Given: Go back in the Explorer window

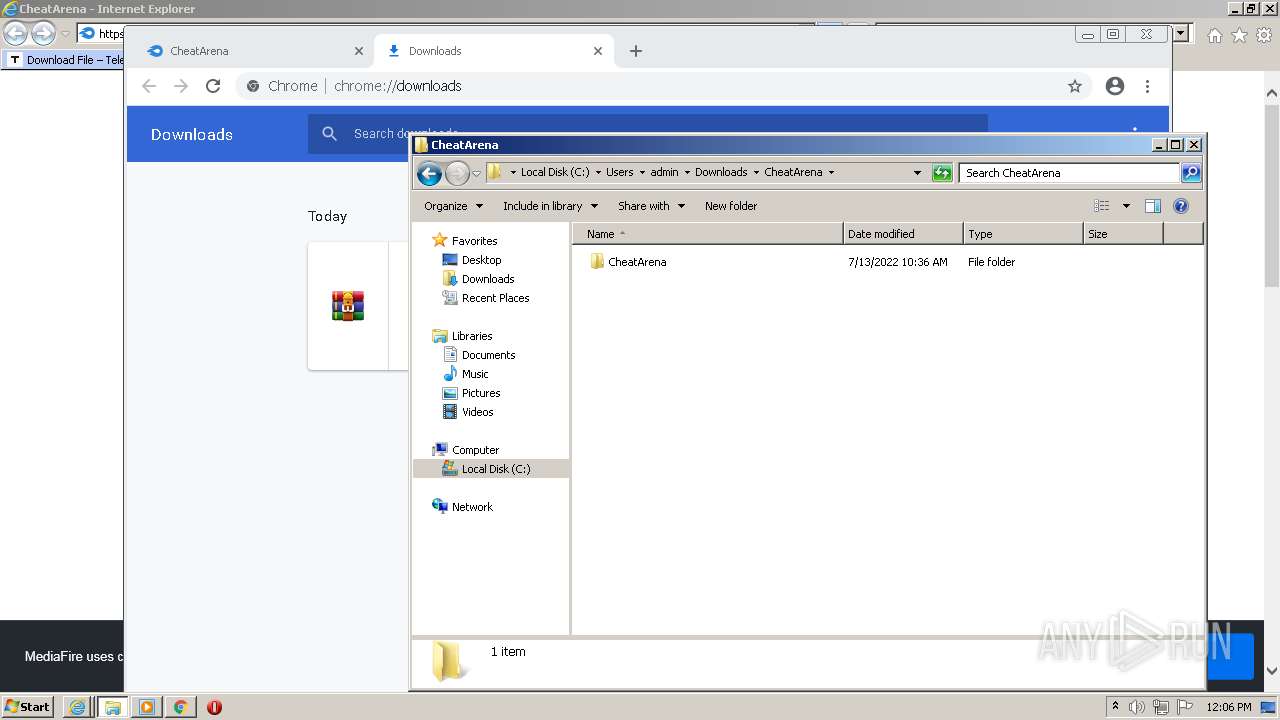Looking at the screenshot, I should (x=429, y=173).
